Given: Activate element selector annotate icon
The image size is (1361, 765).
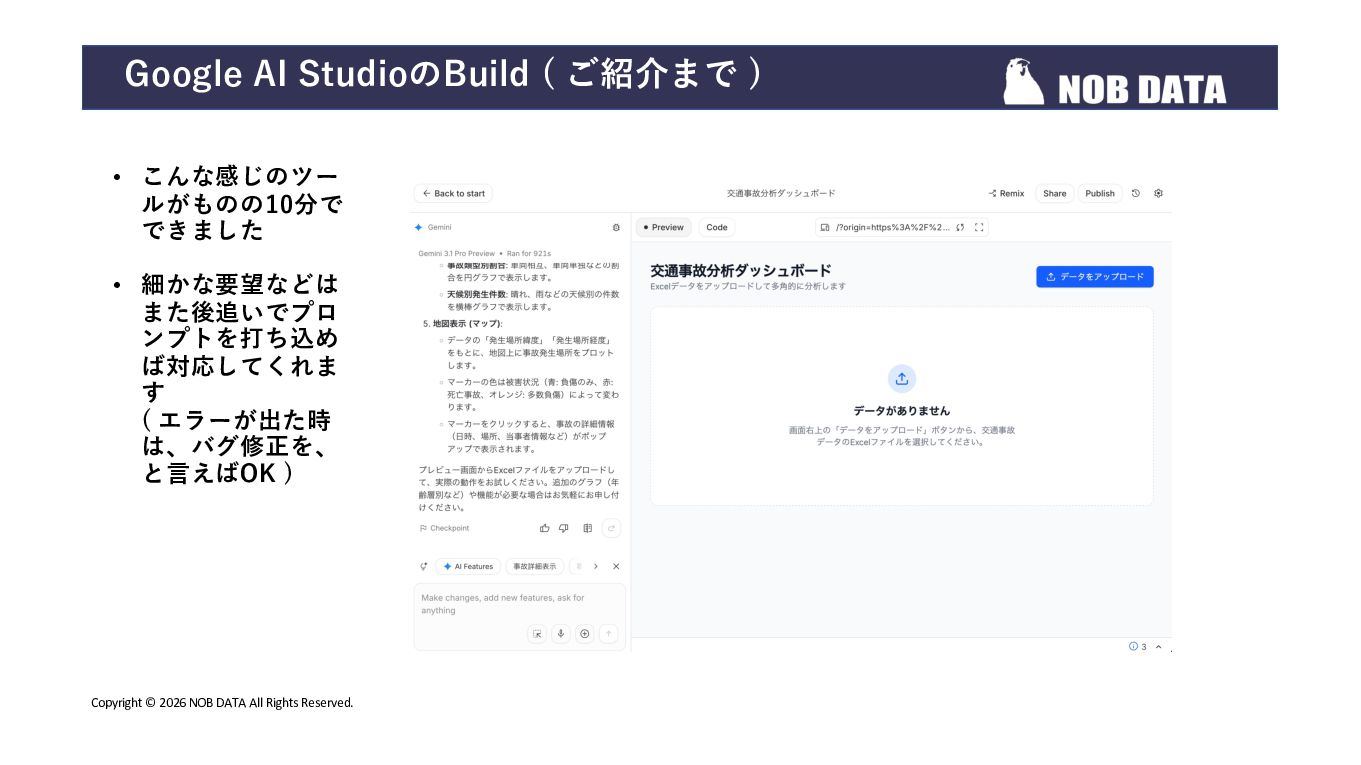Looking at the screenshot, I should coord(537,633).
